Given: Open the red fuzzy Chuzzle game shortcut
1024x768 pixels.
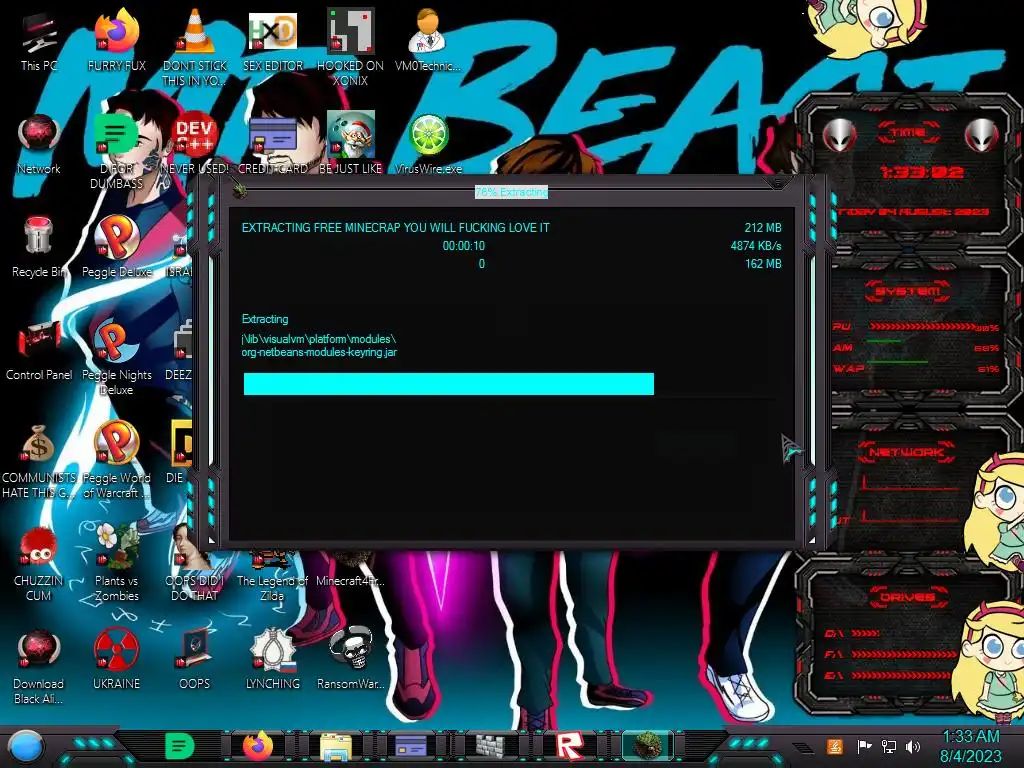Looking at the screenshot, I should click(x=39, y=564).
